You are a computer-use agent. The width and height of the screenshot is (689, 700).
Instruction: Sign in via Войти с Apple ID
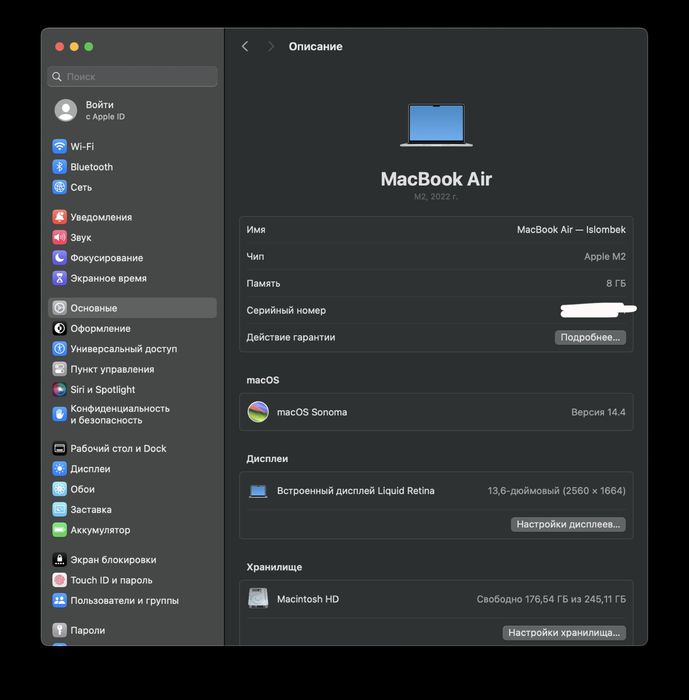(105, 110)
